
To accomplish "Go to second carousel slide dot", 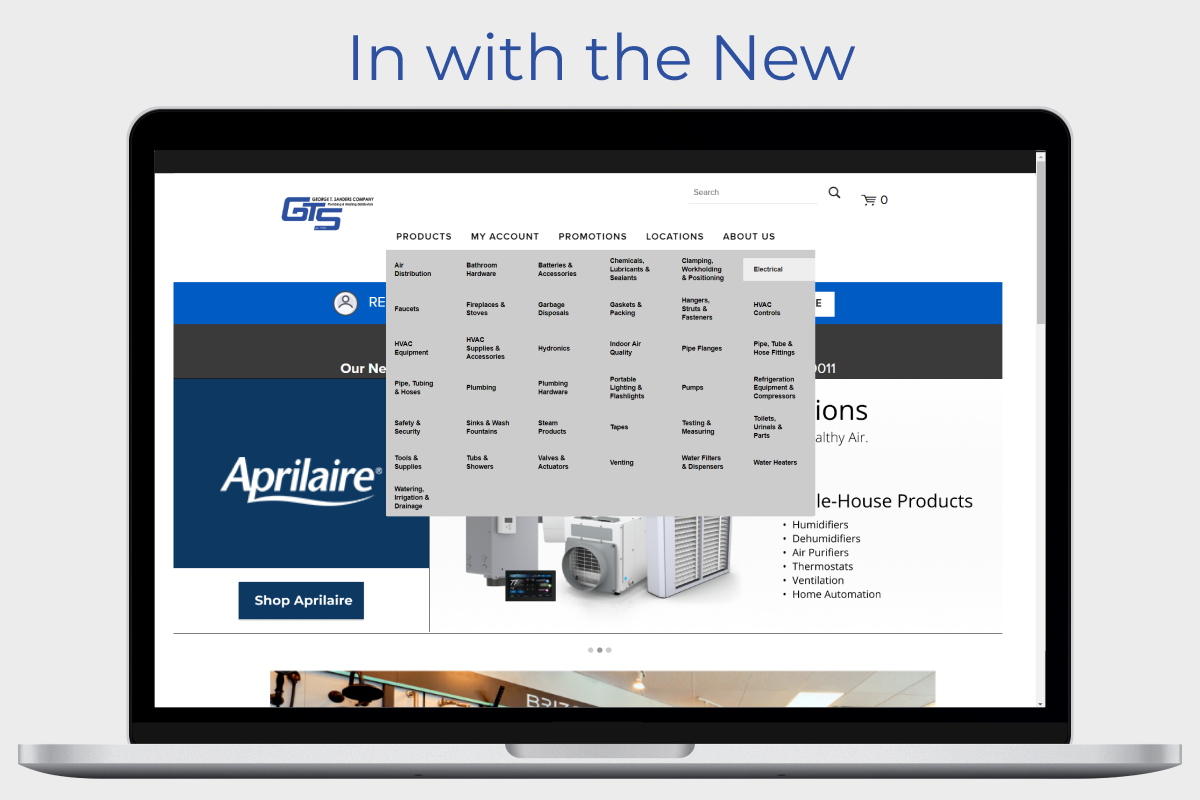I will (x=600, y=650).
